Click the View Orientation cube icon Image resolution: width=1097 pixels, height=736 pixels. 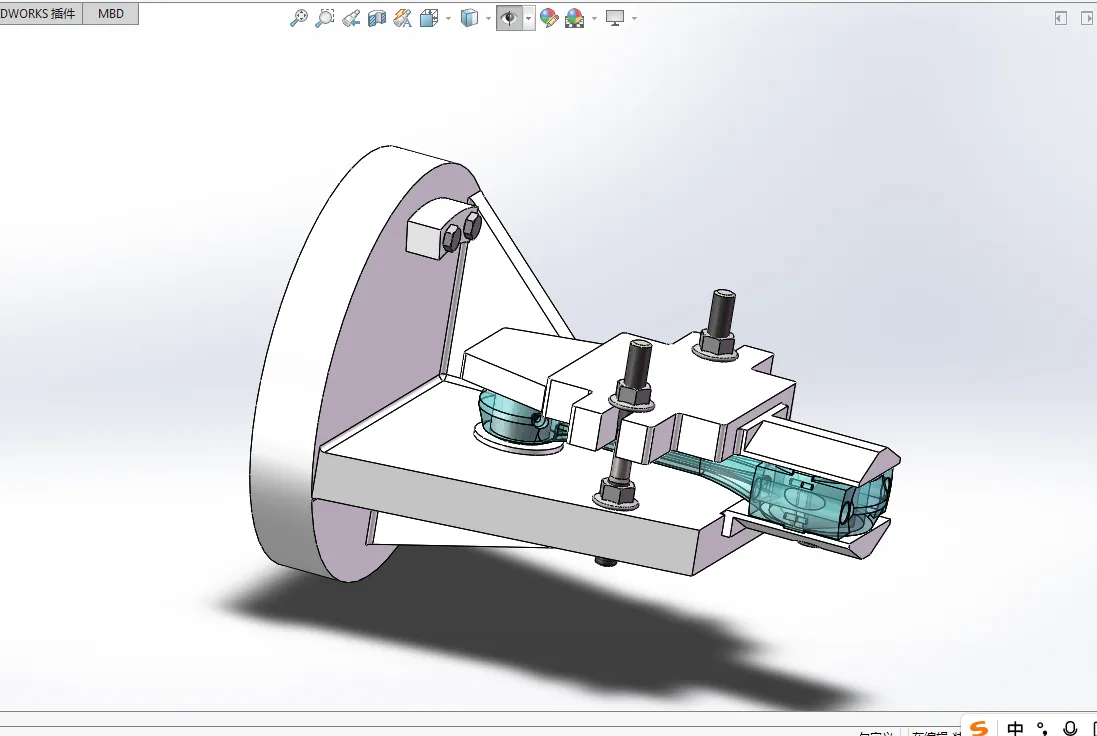click(429, 18)
